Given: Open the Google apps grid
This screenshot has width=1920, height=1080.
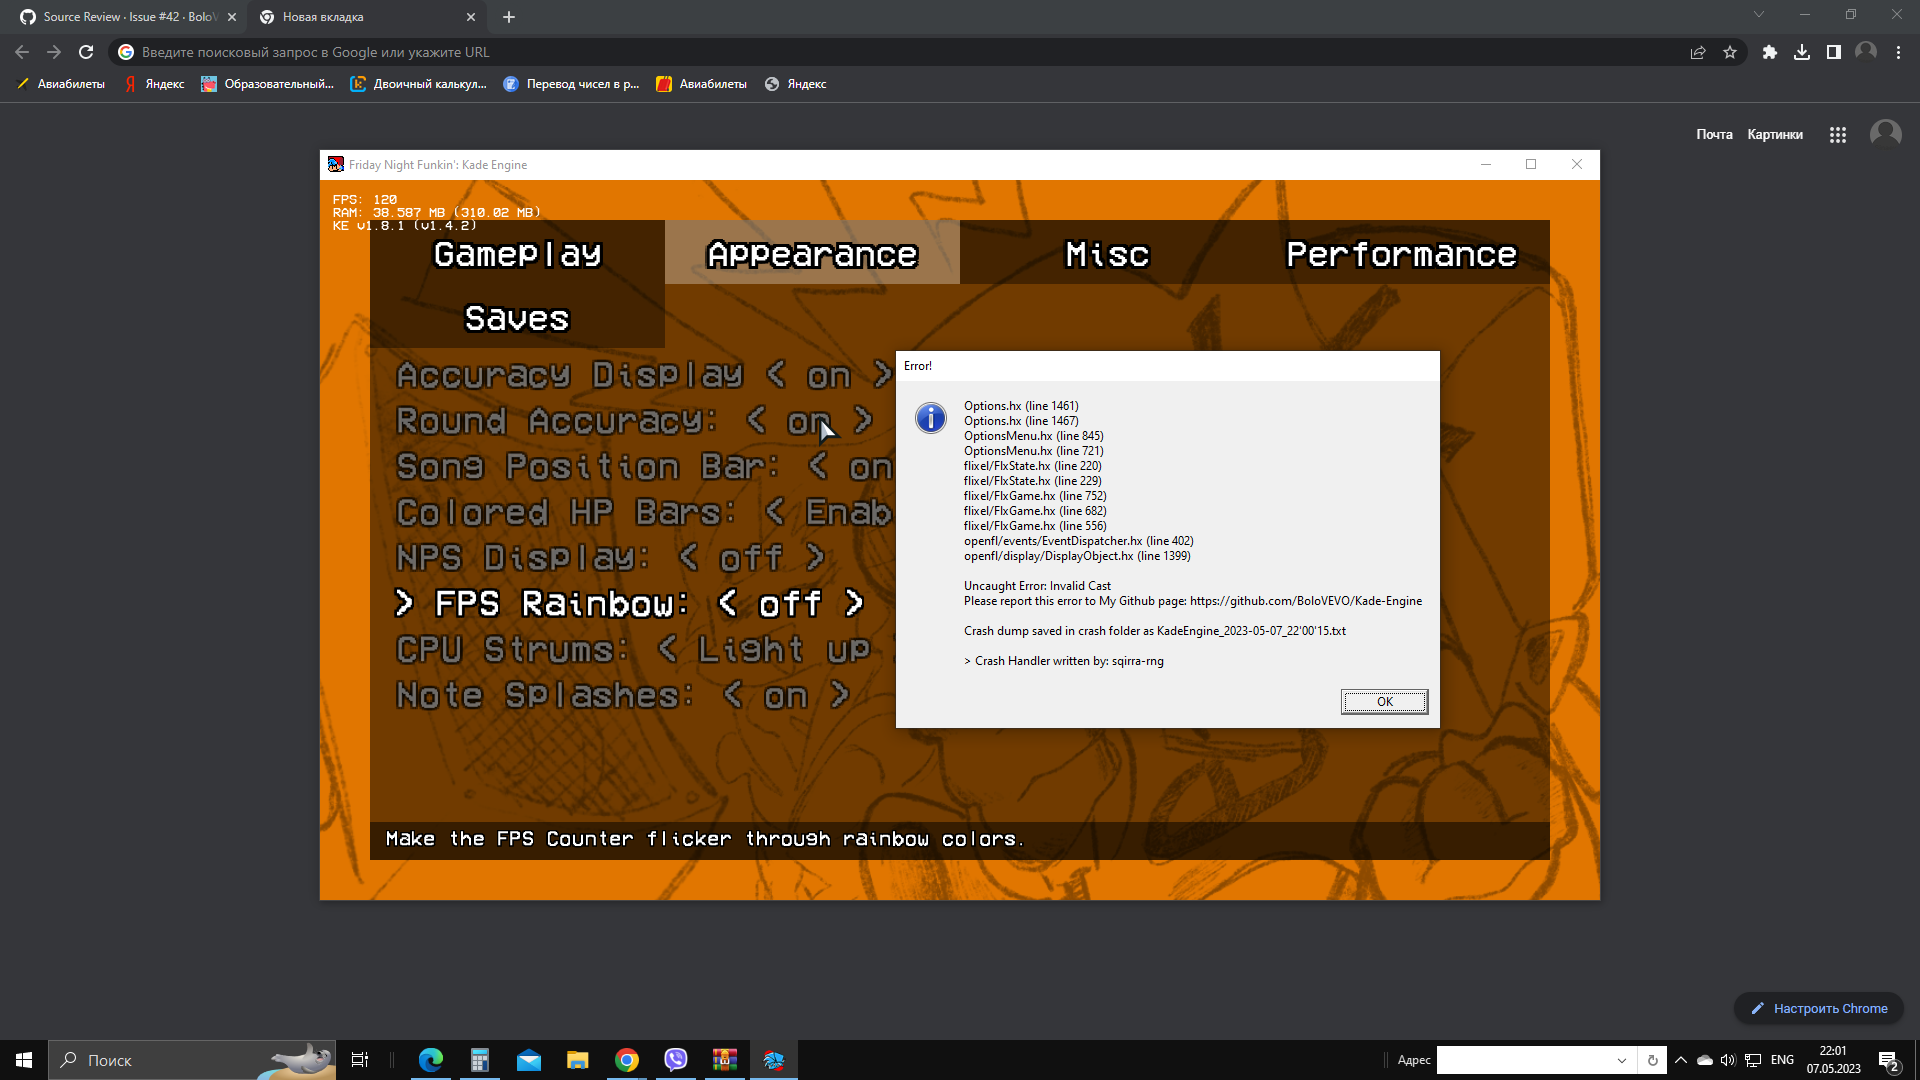Looking at the screenshot, I should point(1838,133).
